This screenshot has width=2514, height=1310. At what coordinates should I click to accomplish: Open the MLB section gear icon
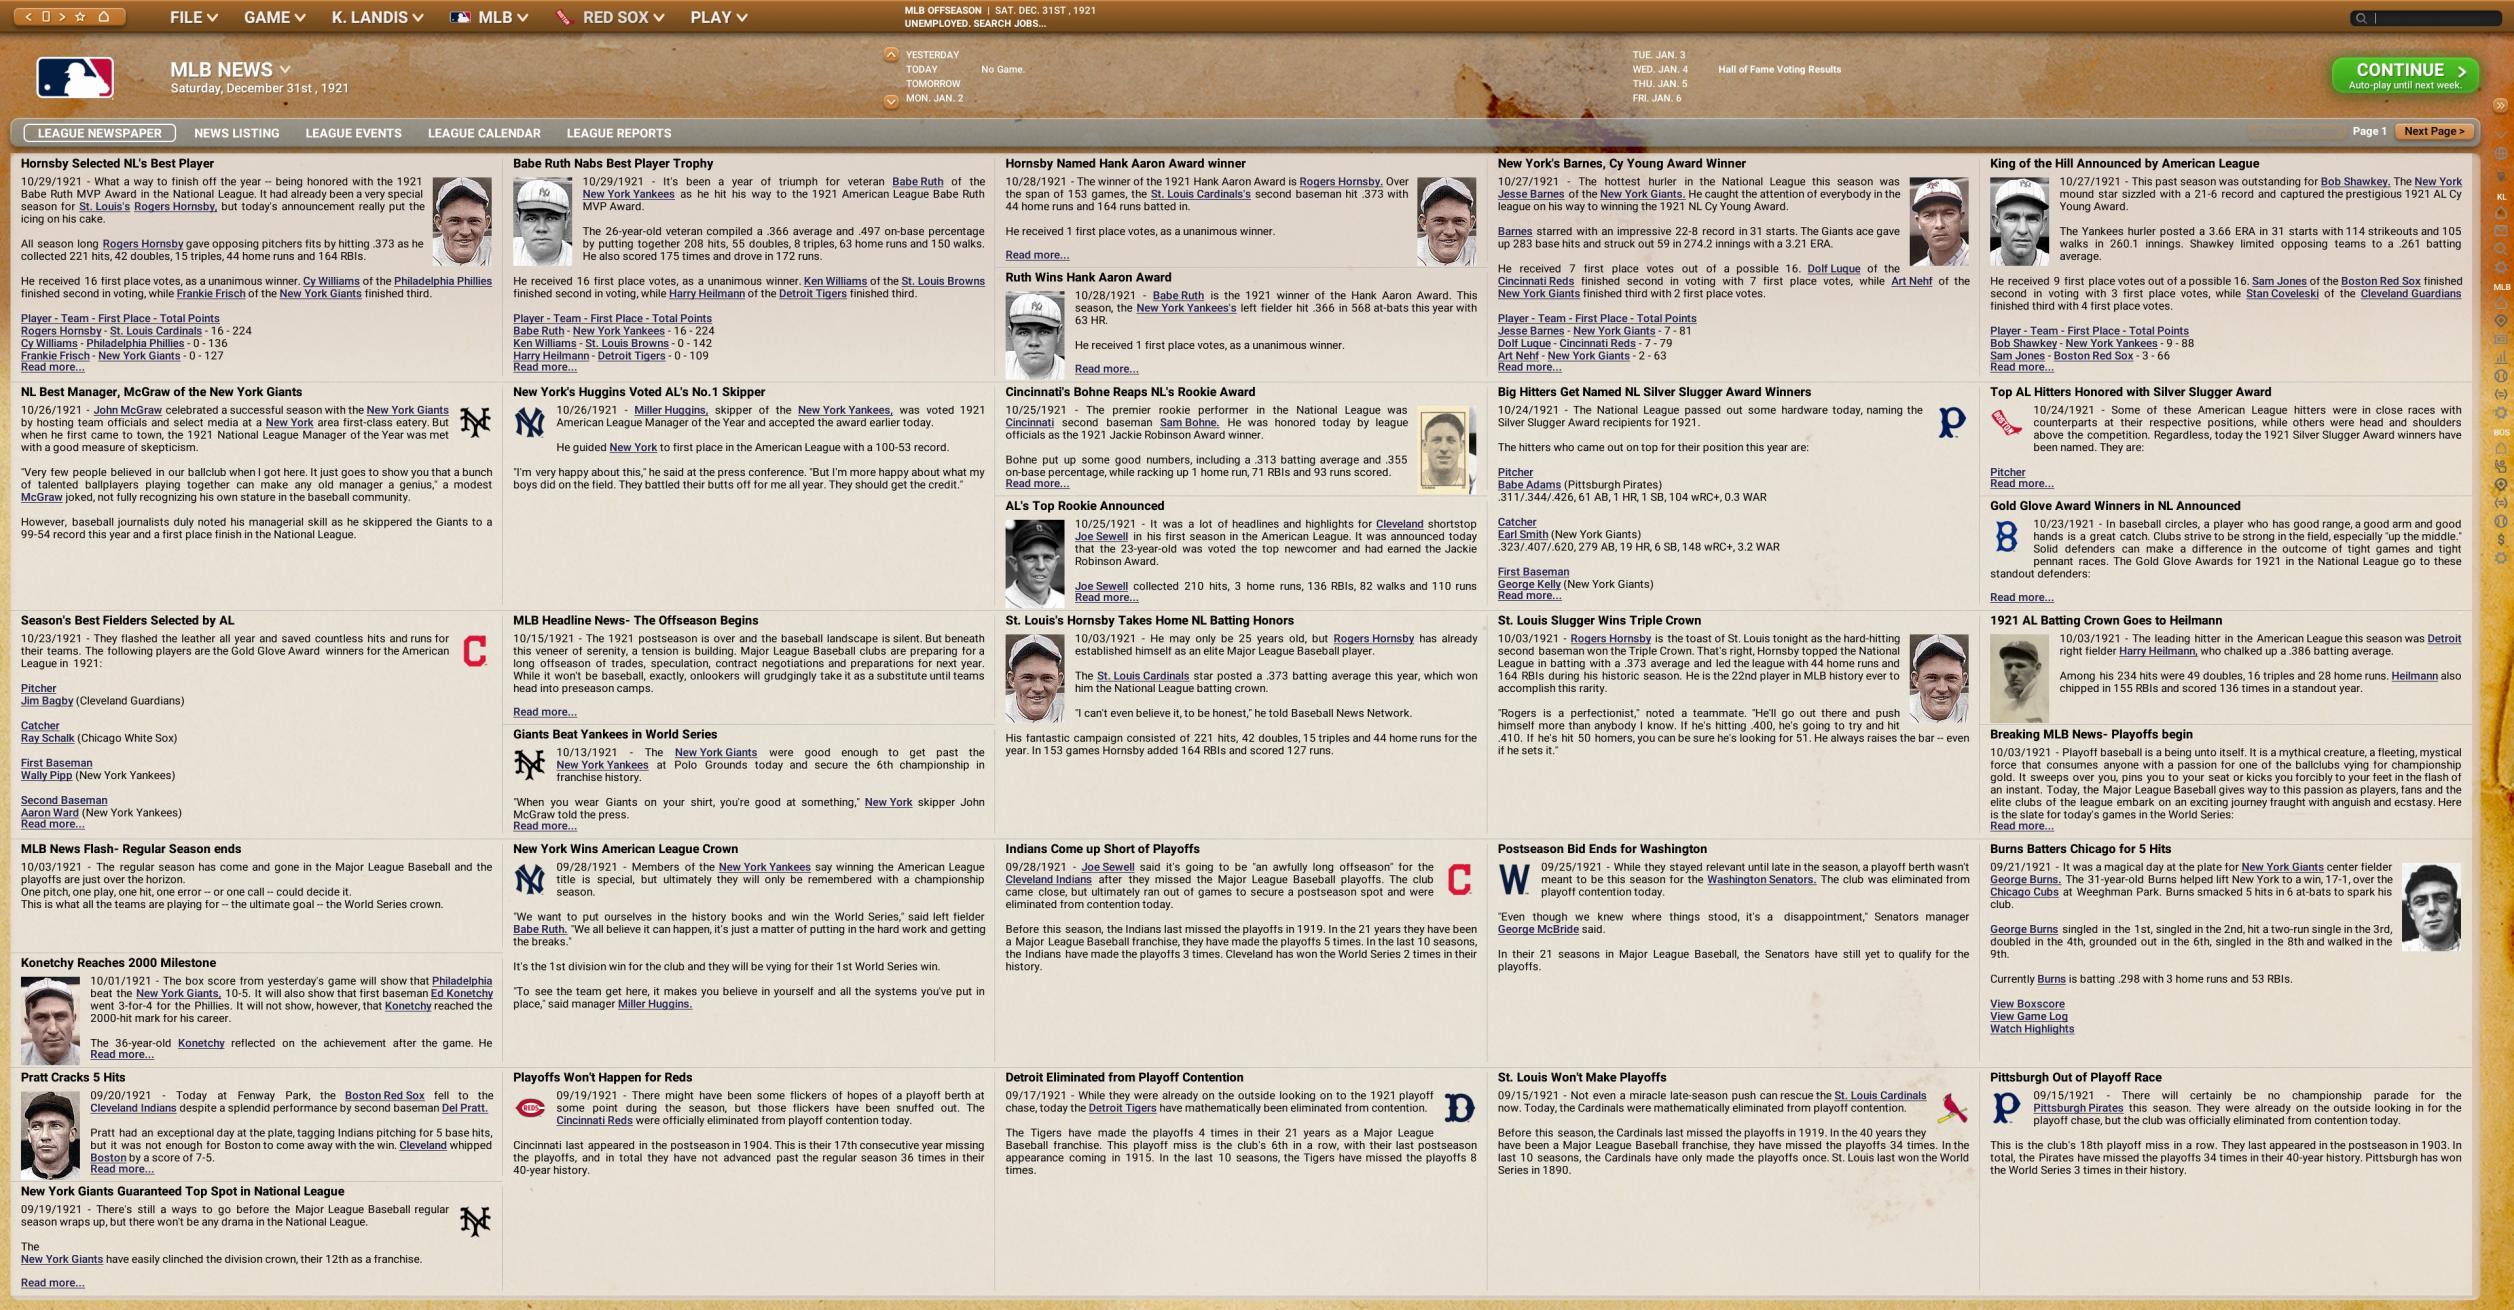click(x=2501, y=412)
